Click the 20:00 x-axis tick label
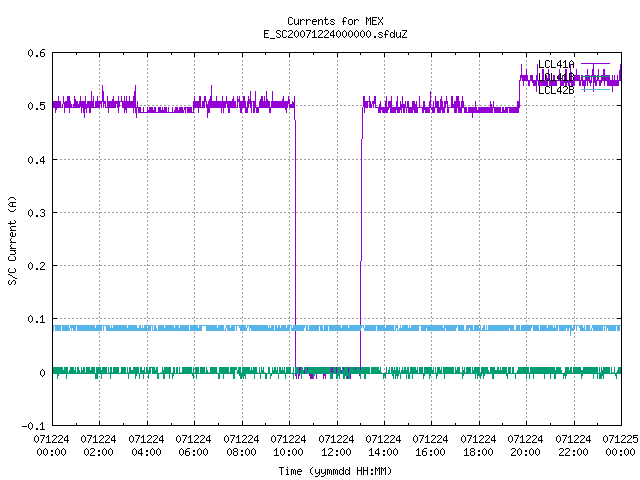The height and width of the screenshot is (480, 640). point(525,452)
